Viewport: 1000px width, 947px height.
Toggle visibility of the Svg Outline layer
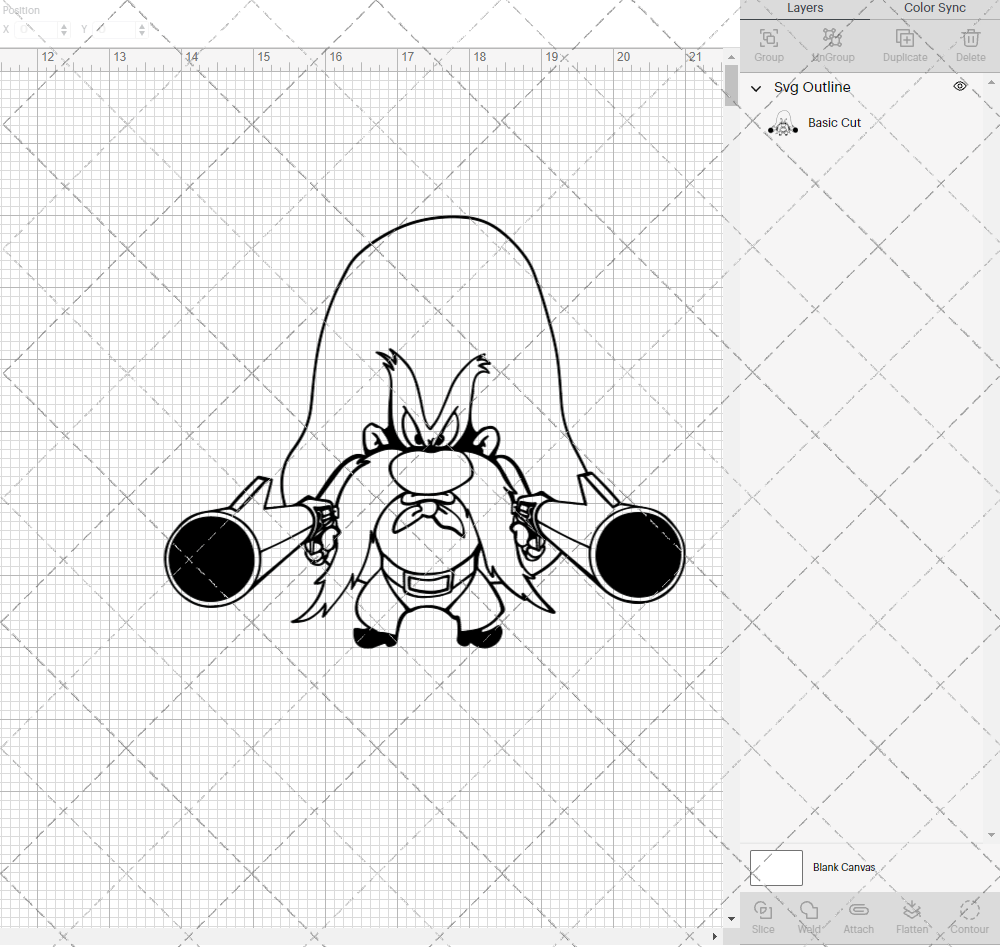[x=959, y=87]
